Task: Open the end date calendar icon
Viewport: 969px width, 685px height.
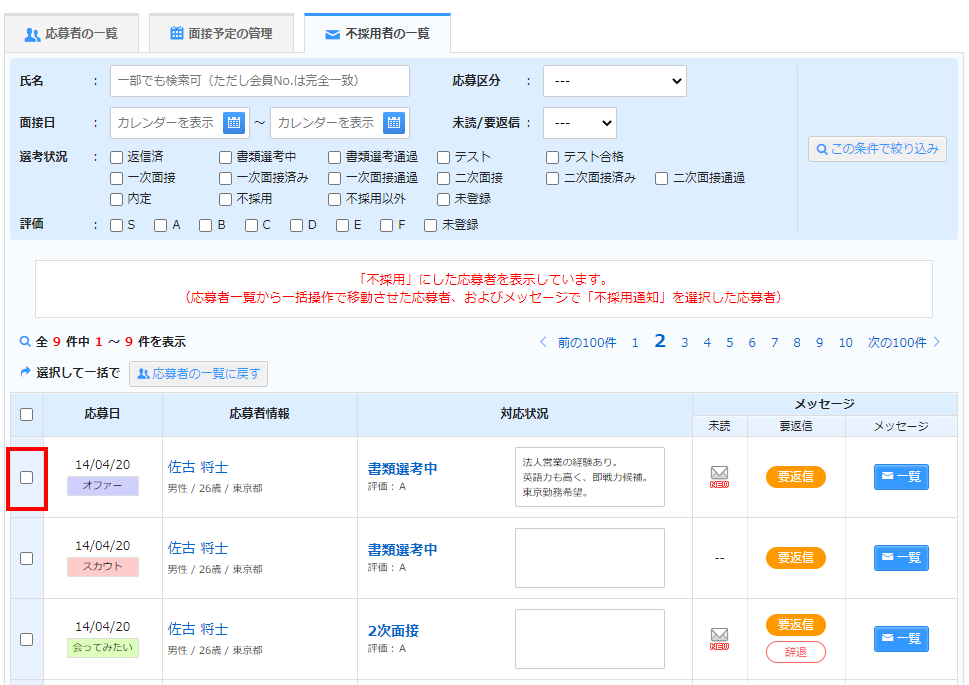Action: 394,122
